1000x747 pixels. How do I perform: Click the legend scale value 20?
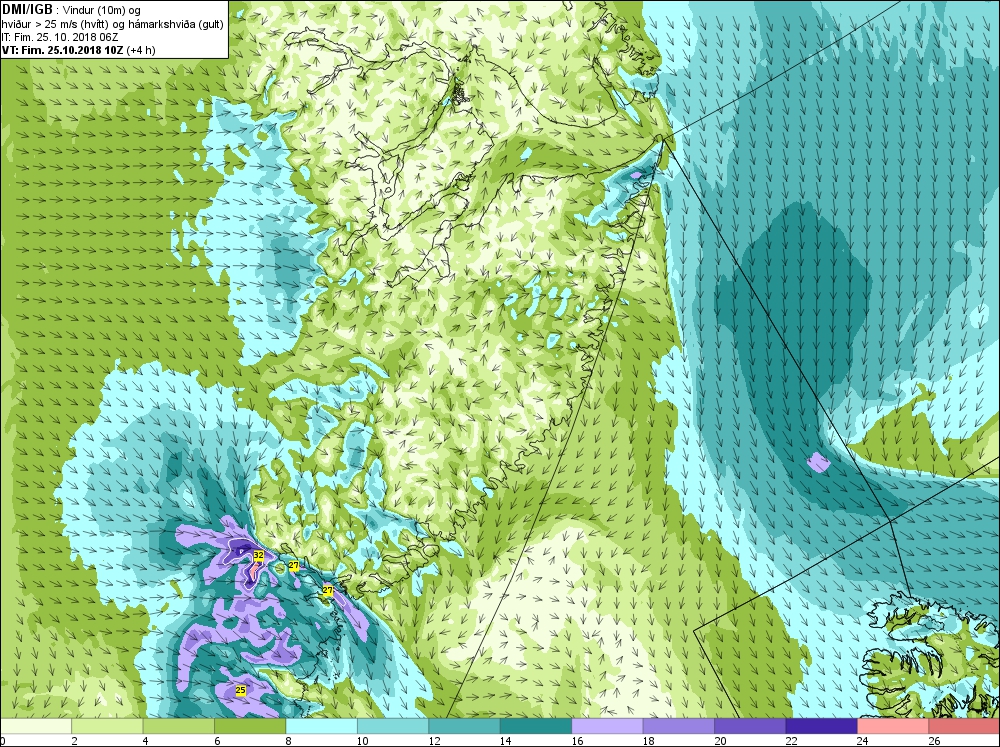tap(720, 741)
